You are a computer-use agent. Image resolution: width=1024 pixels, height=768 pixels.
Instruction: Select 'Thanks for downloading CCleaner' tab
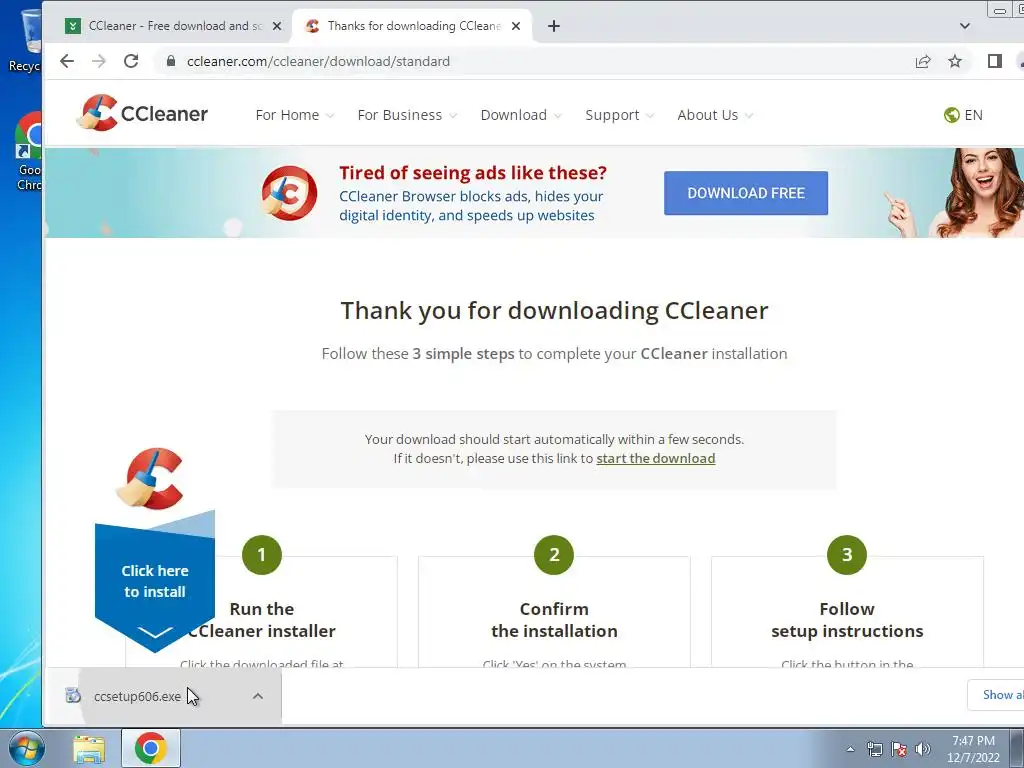pyautogui.click(x=413, y=26)
